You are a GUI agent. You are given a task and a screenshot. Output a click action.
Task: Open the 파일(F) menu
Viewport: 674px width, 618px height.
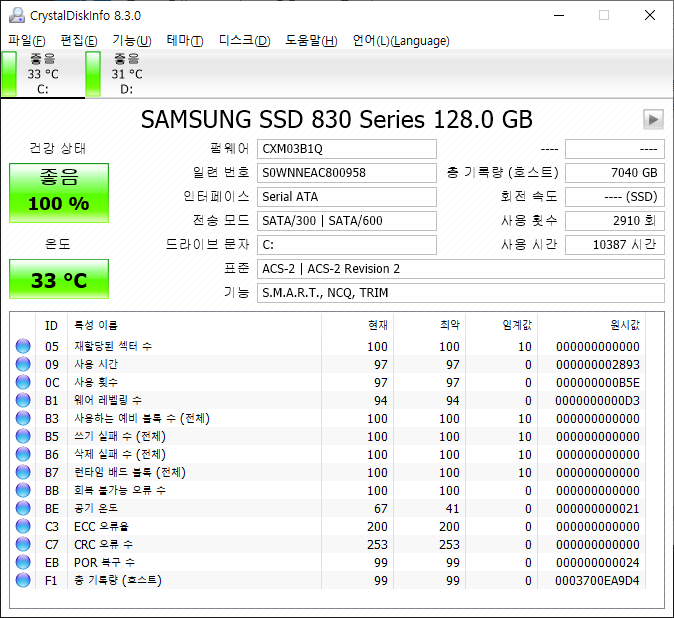27,41
